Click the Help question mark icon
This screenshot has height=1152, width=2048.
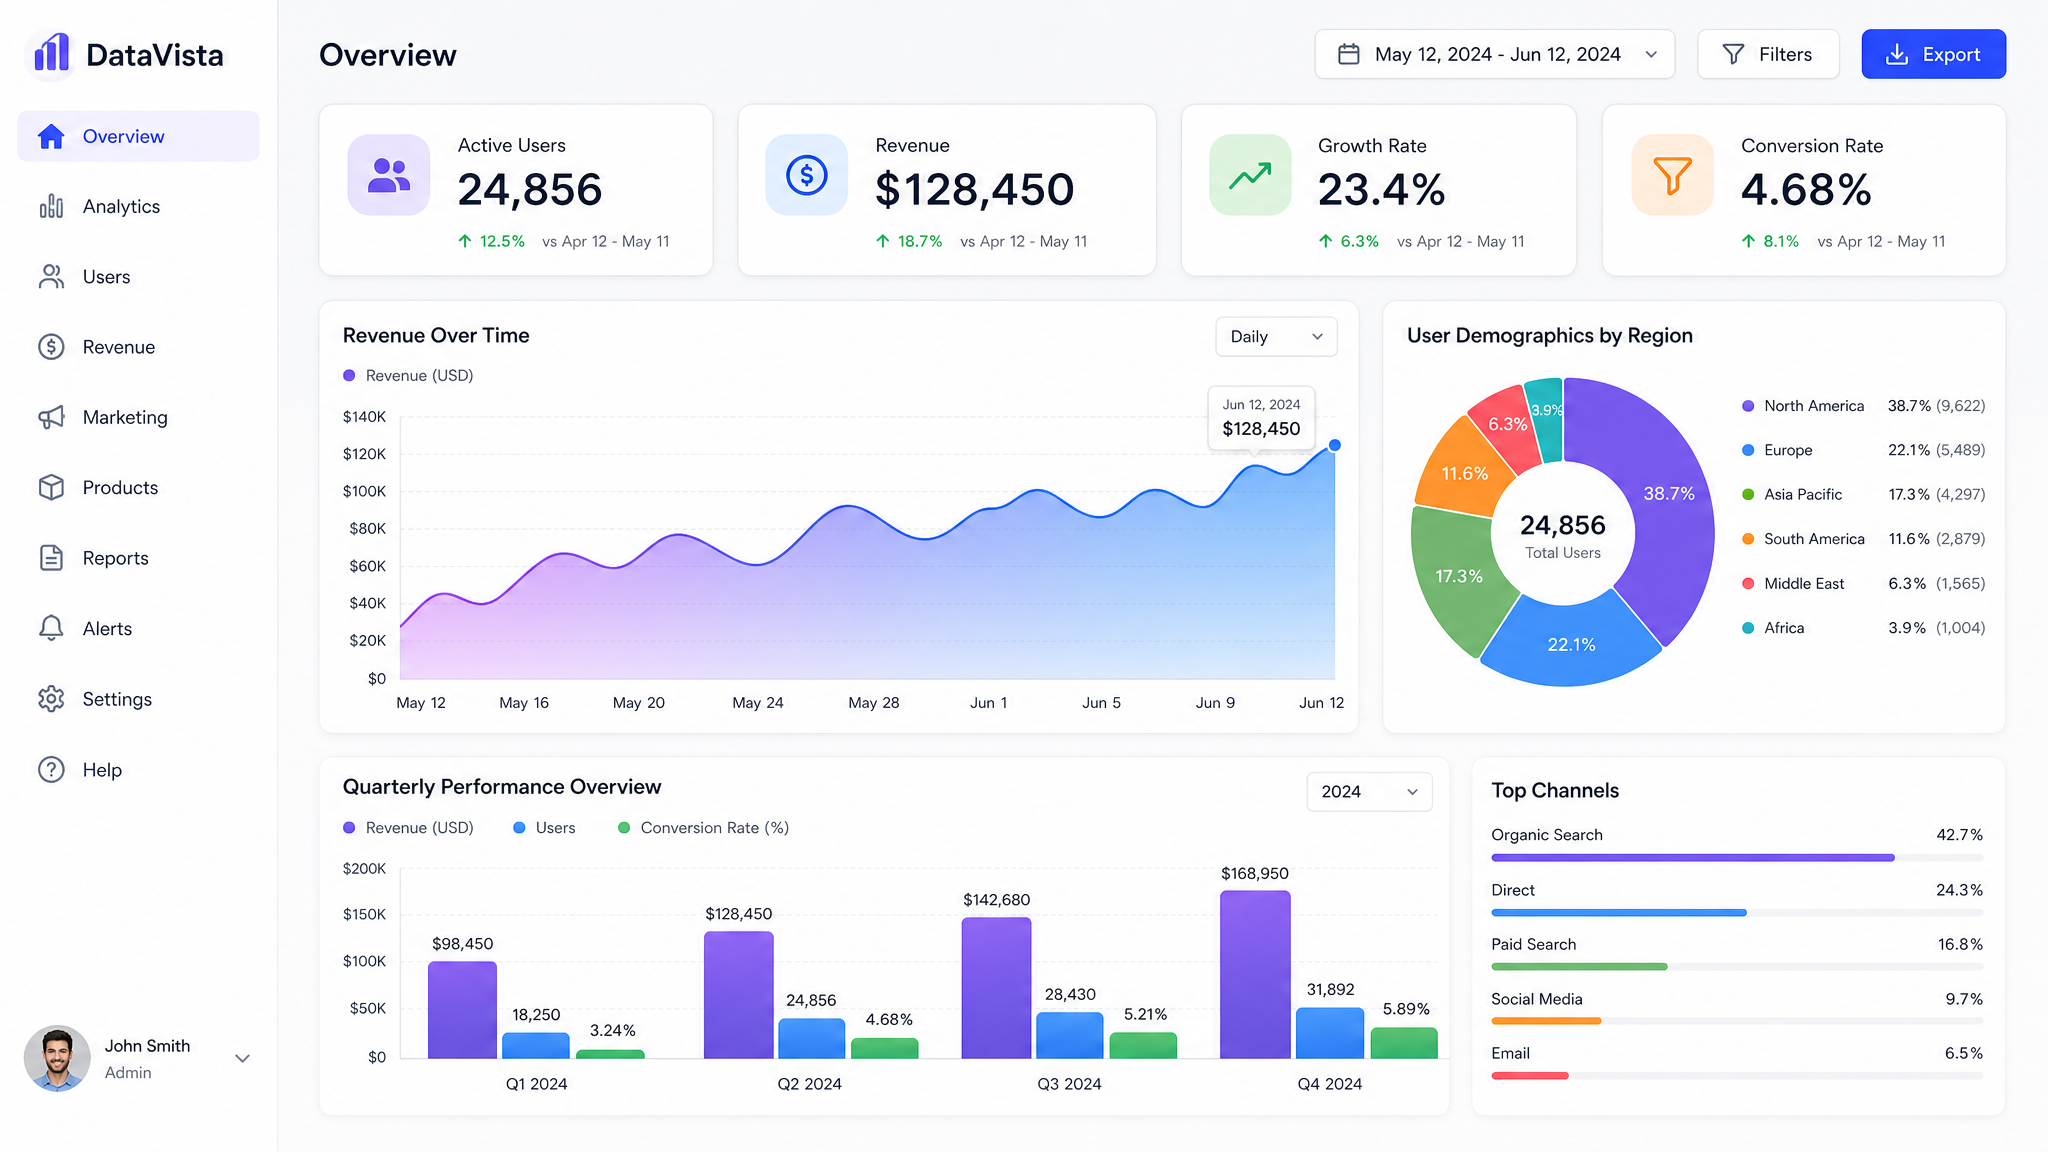51,769
